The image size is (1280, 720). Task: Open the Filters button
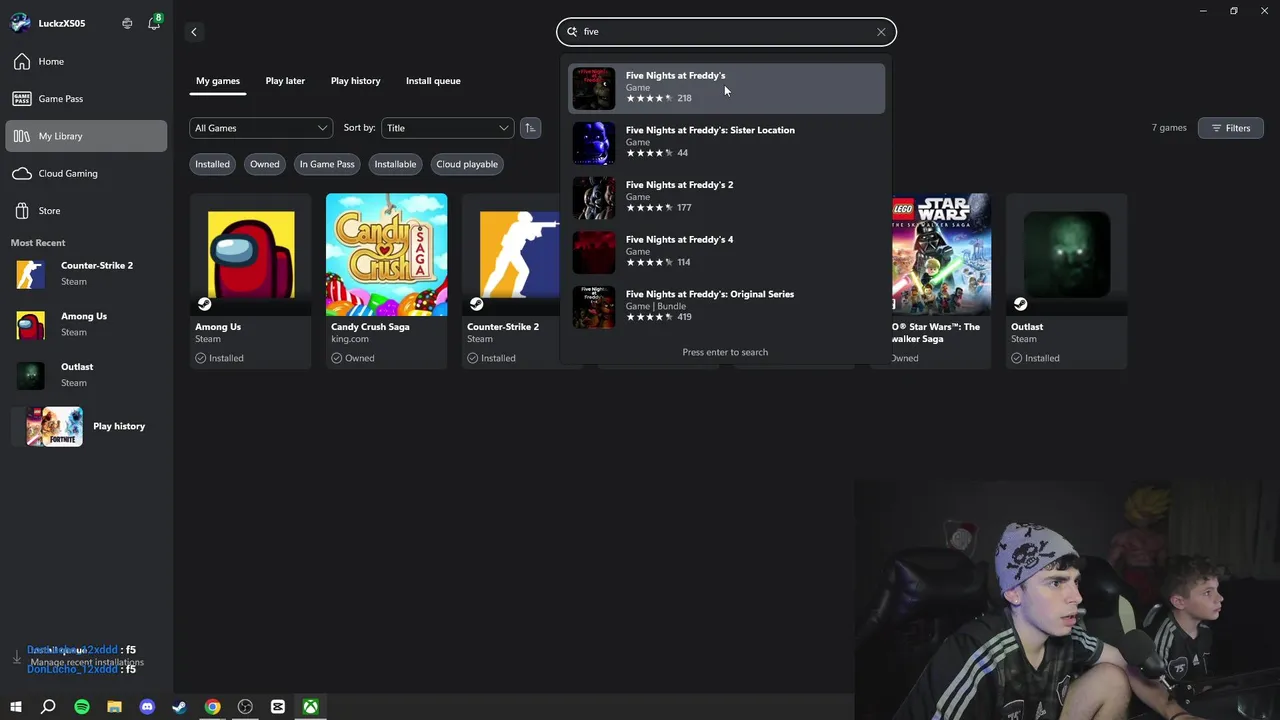tap(1231, 128)
